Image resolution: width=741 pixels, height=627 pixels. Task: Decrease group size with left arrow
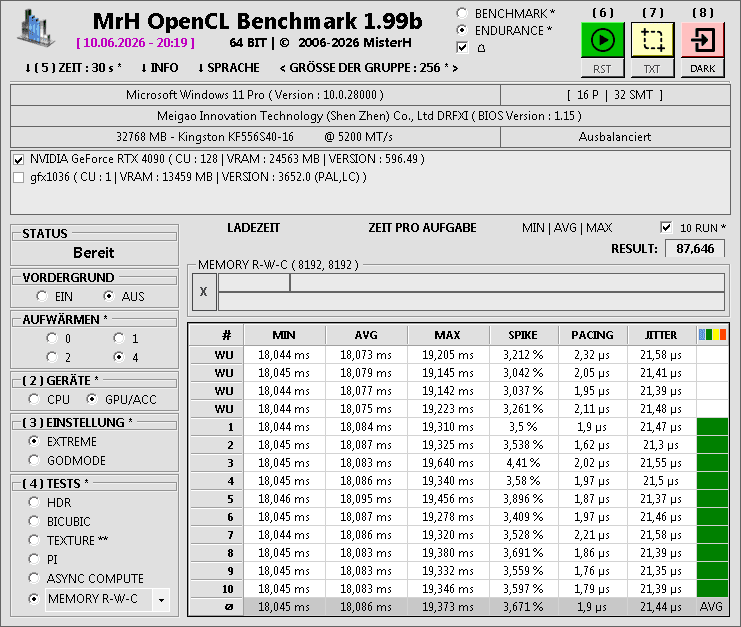283,69
